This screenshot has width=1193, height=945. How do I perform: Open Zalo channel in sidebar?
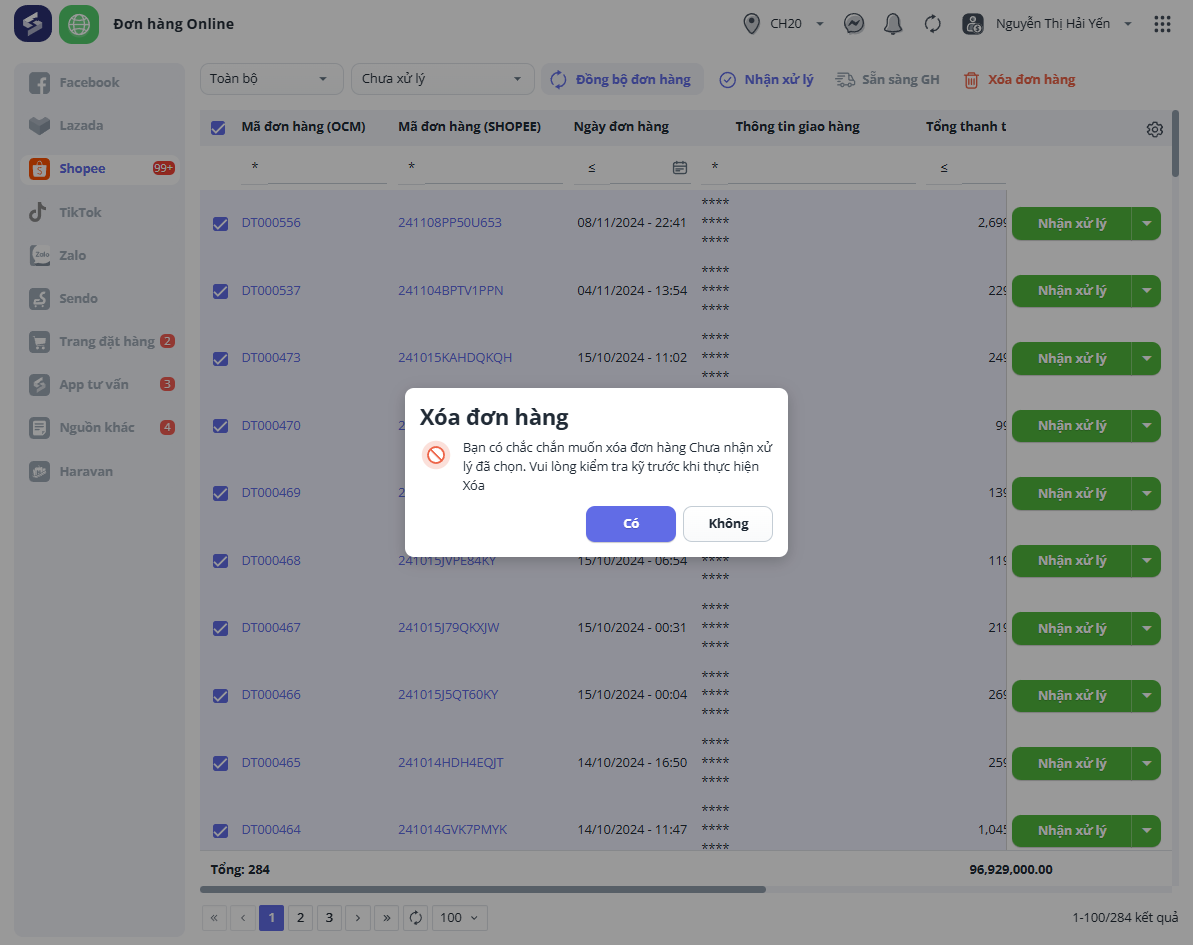pos(100,256)
